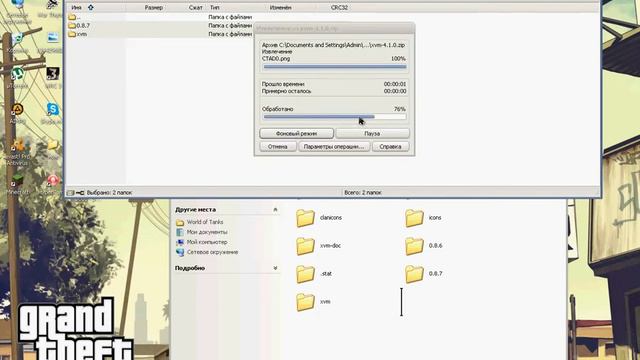Click the Фоновый режим button
This screenshot has height=360, width=640.
point(296,133)
